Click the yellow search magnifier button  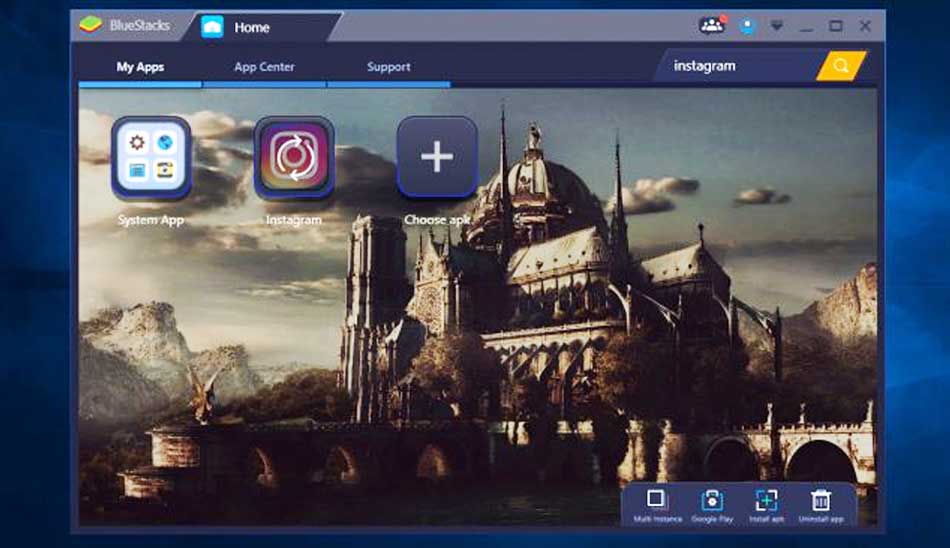[841, 65]
